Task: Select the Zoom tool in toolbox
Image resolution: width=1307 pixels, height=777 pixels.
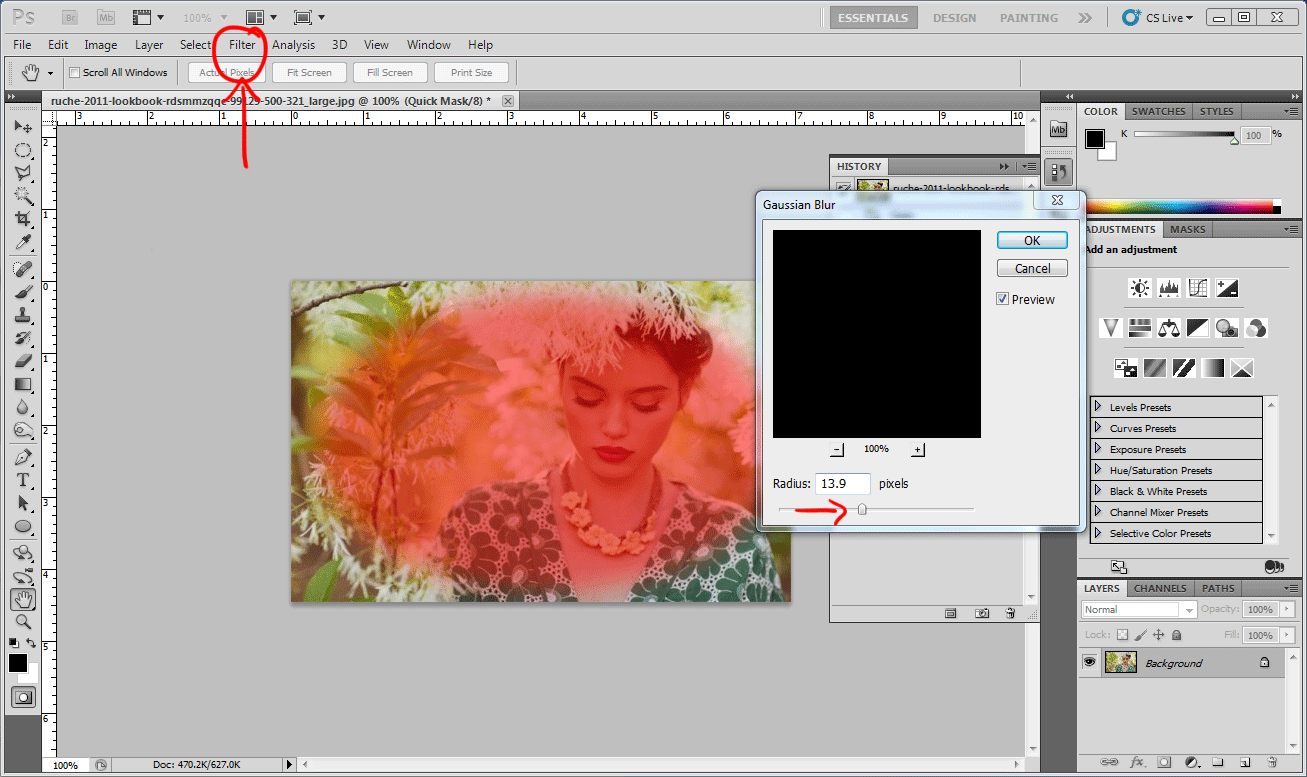Action: pos(22,622)
